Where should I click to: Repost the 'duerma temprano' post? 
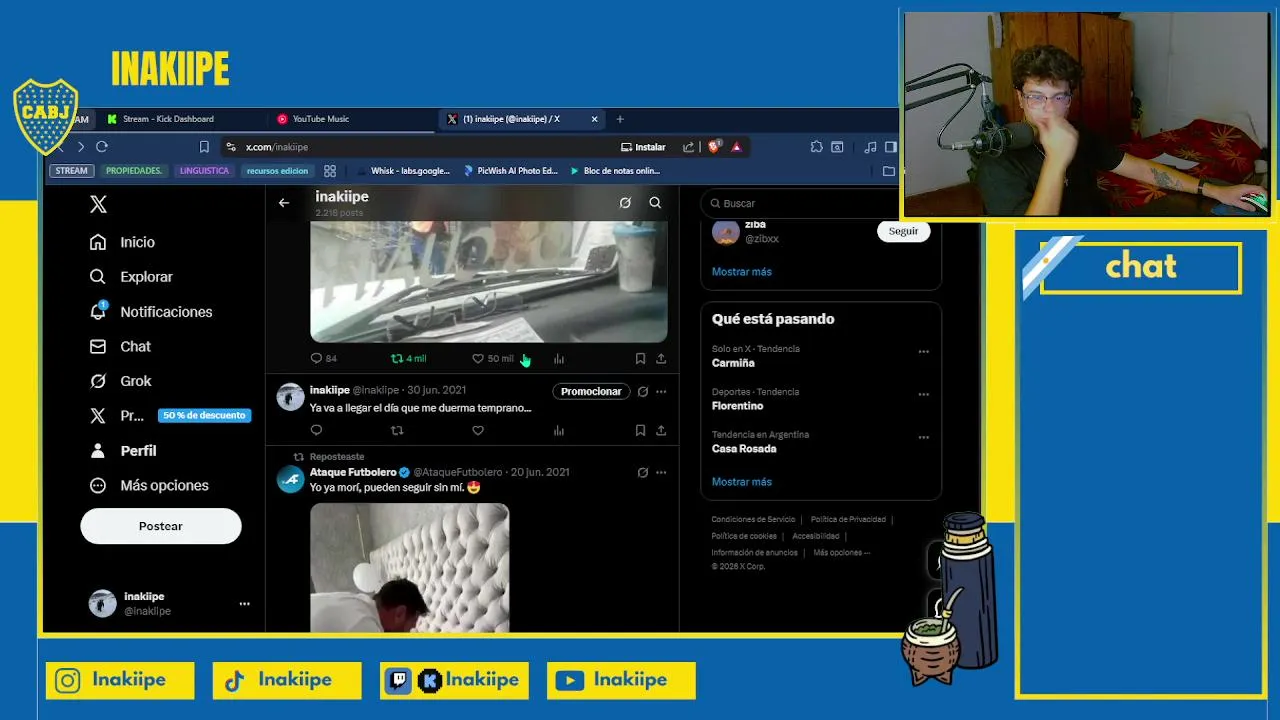(397, 430)
